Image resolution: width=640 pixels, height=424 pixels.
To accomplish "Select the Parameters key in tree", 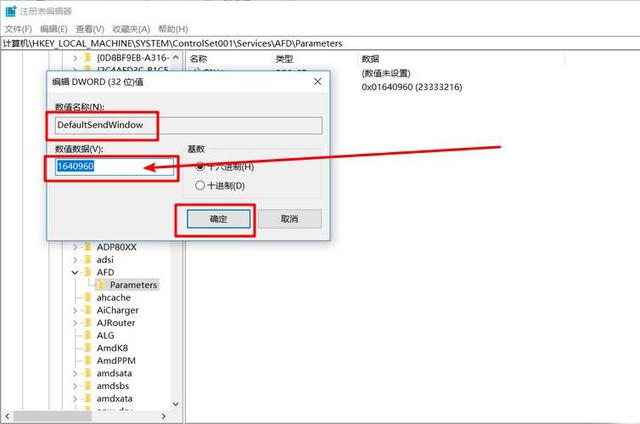I will click(133, 285).
